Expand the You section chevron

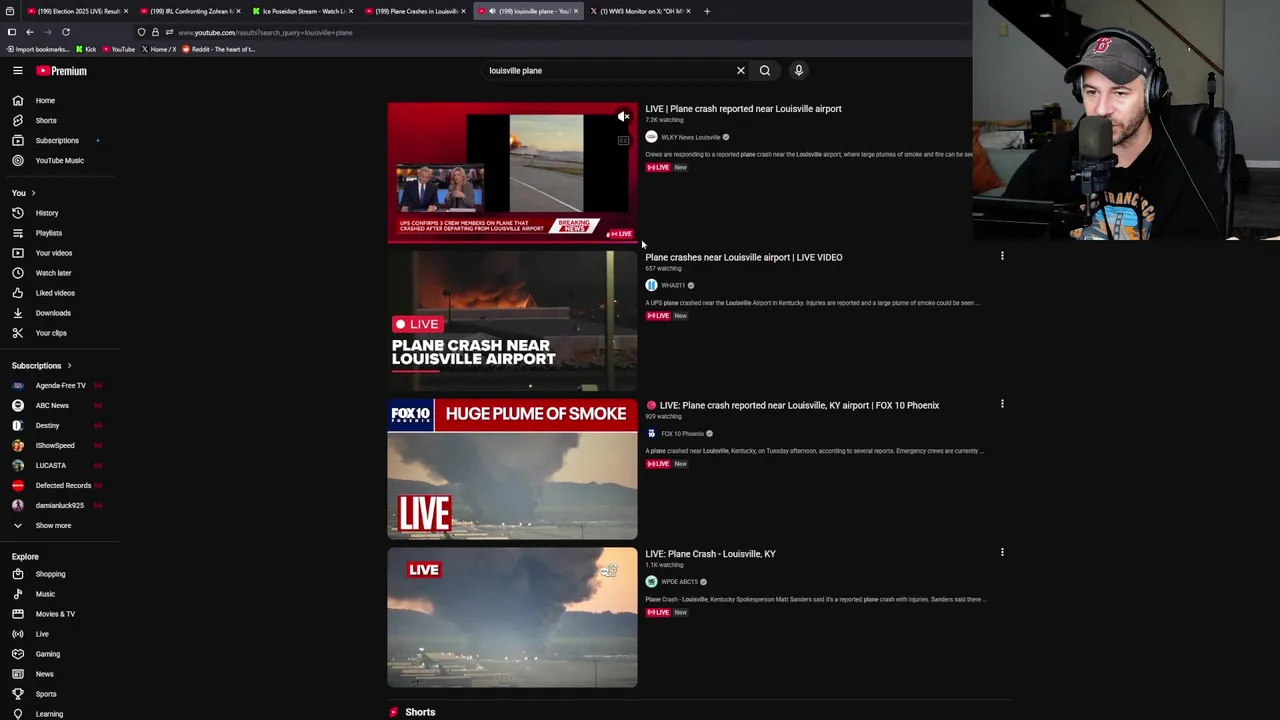coord(33,193)
